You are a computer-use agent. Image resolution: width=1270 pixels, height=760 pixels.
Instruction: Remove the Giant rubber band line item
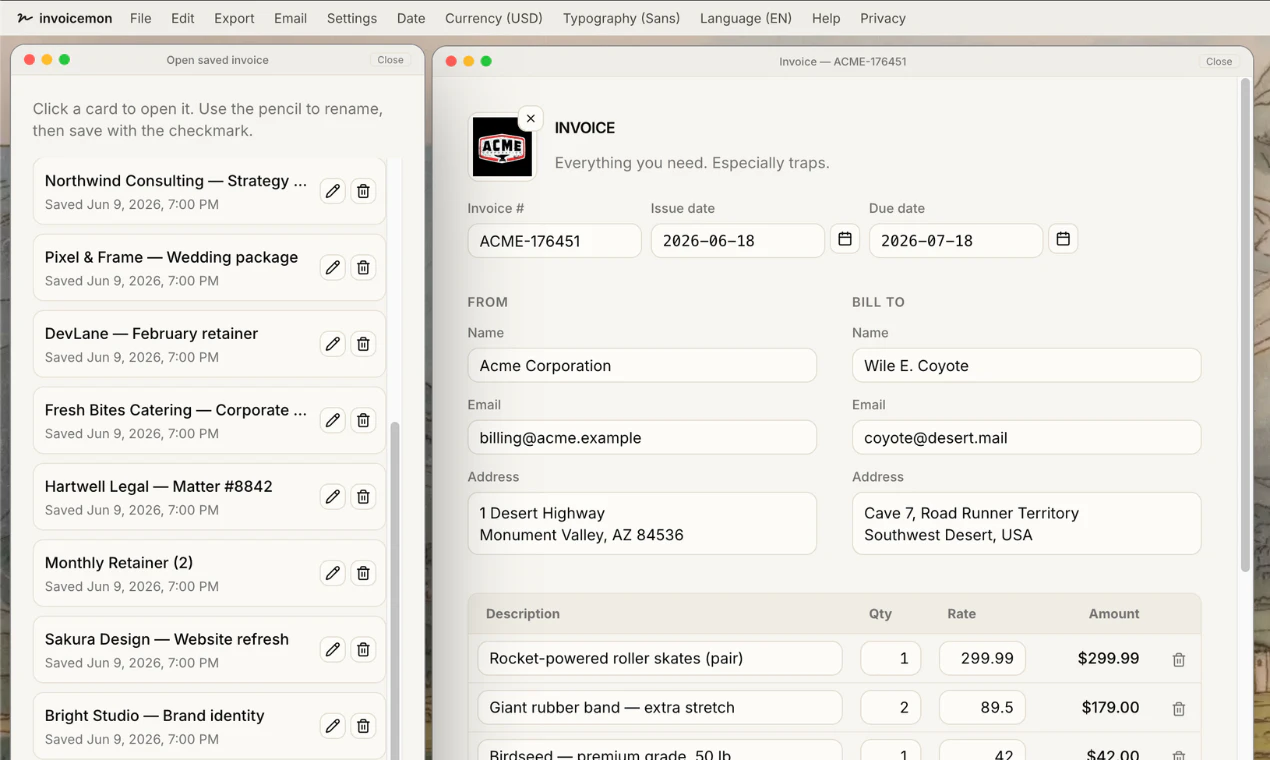pos(1179,709)
